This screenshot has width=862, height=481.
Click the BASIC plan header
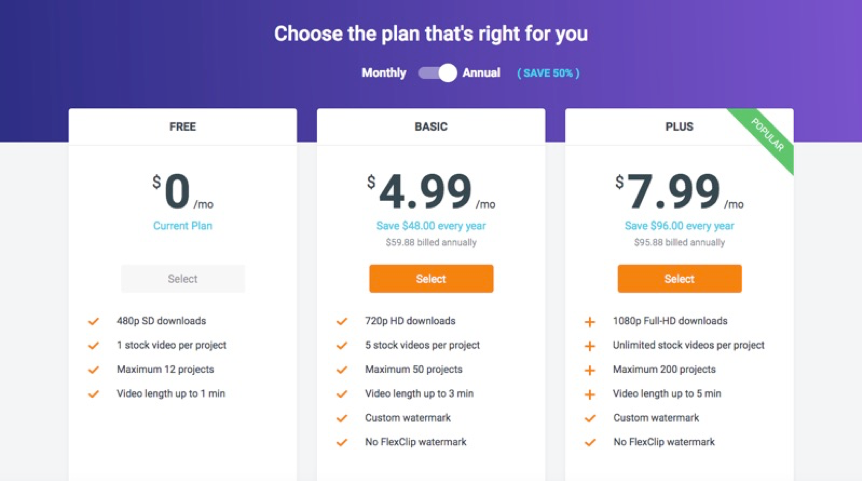click(431, 127)
